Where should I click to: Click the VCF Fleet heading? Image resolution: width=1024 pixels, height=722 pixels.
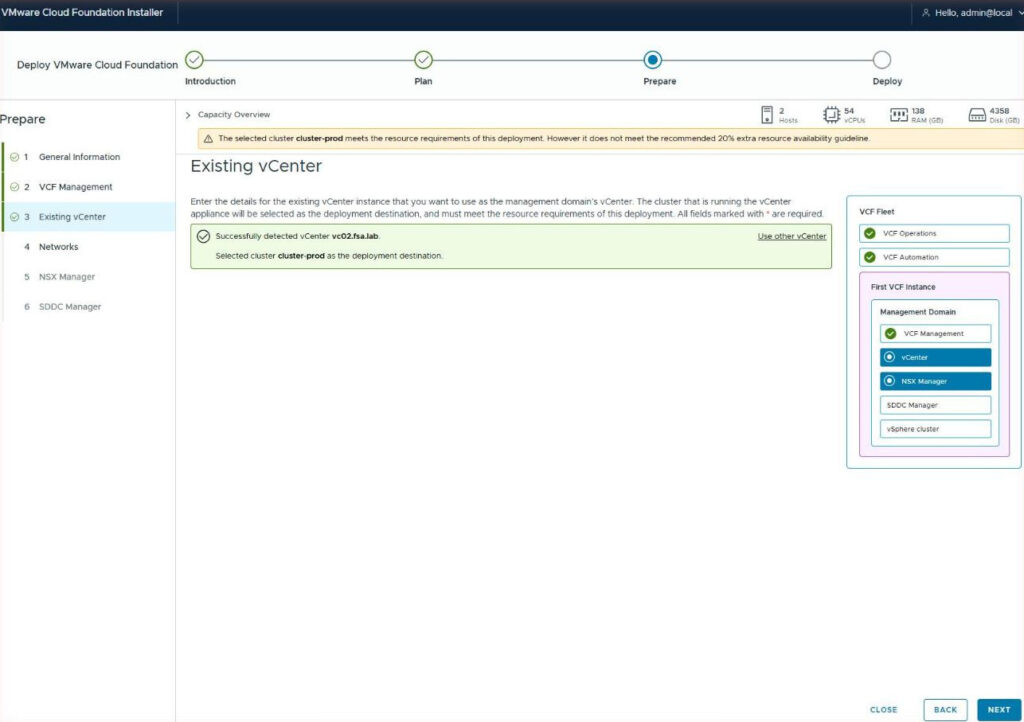(x=876, y=212)
